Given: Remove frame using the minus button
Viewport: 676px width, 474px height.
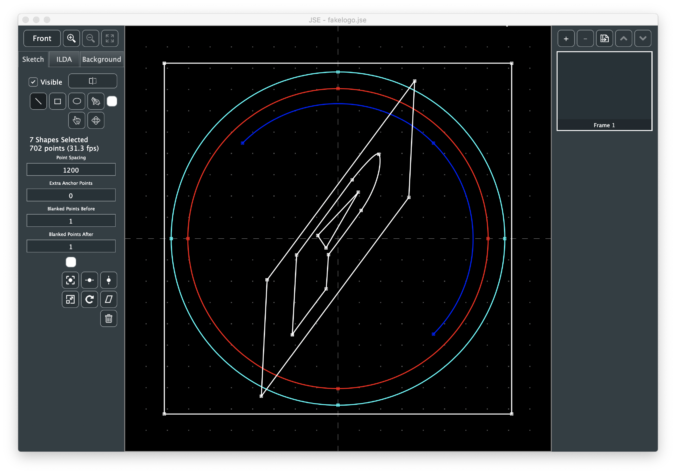Looking at the screenshot, I should click(585, 38).
